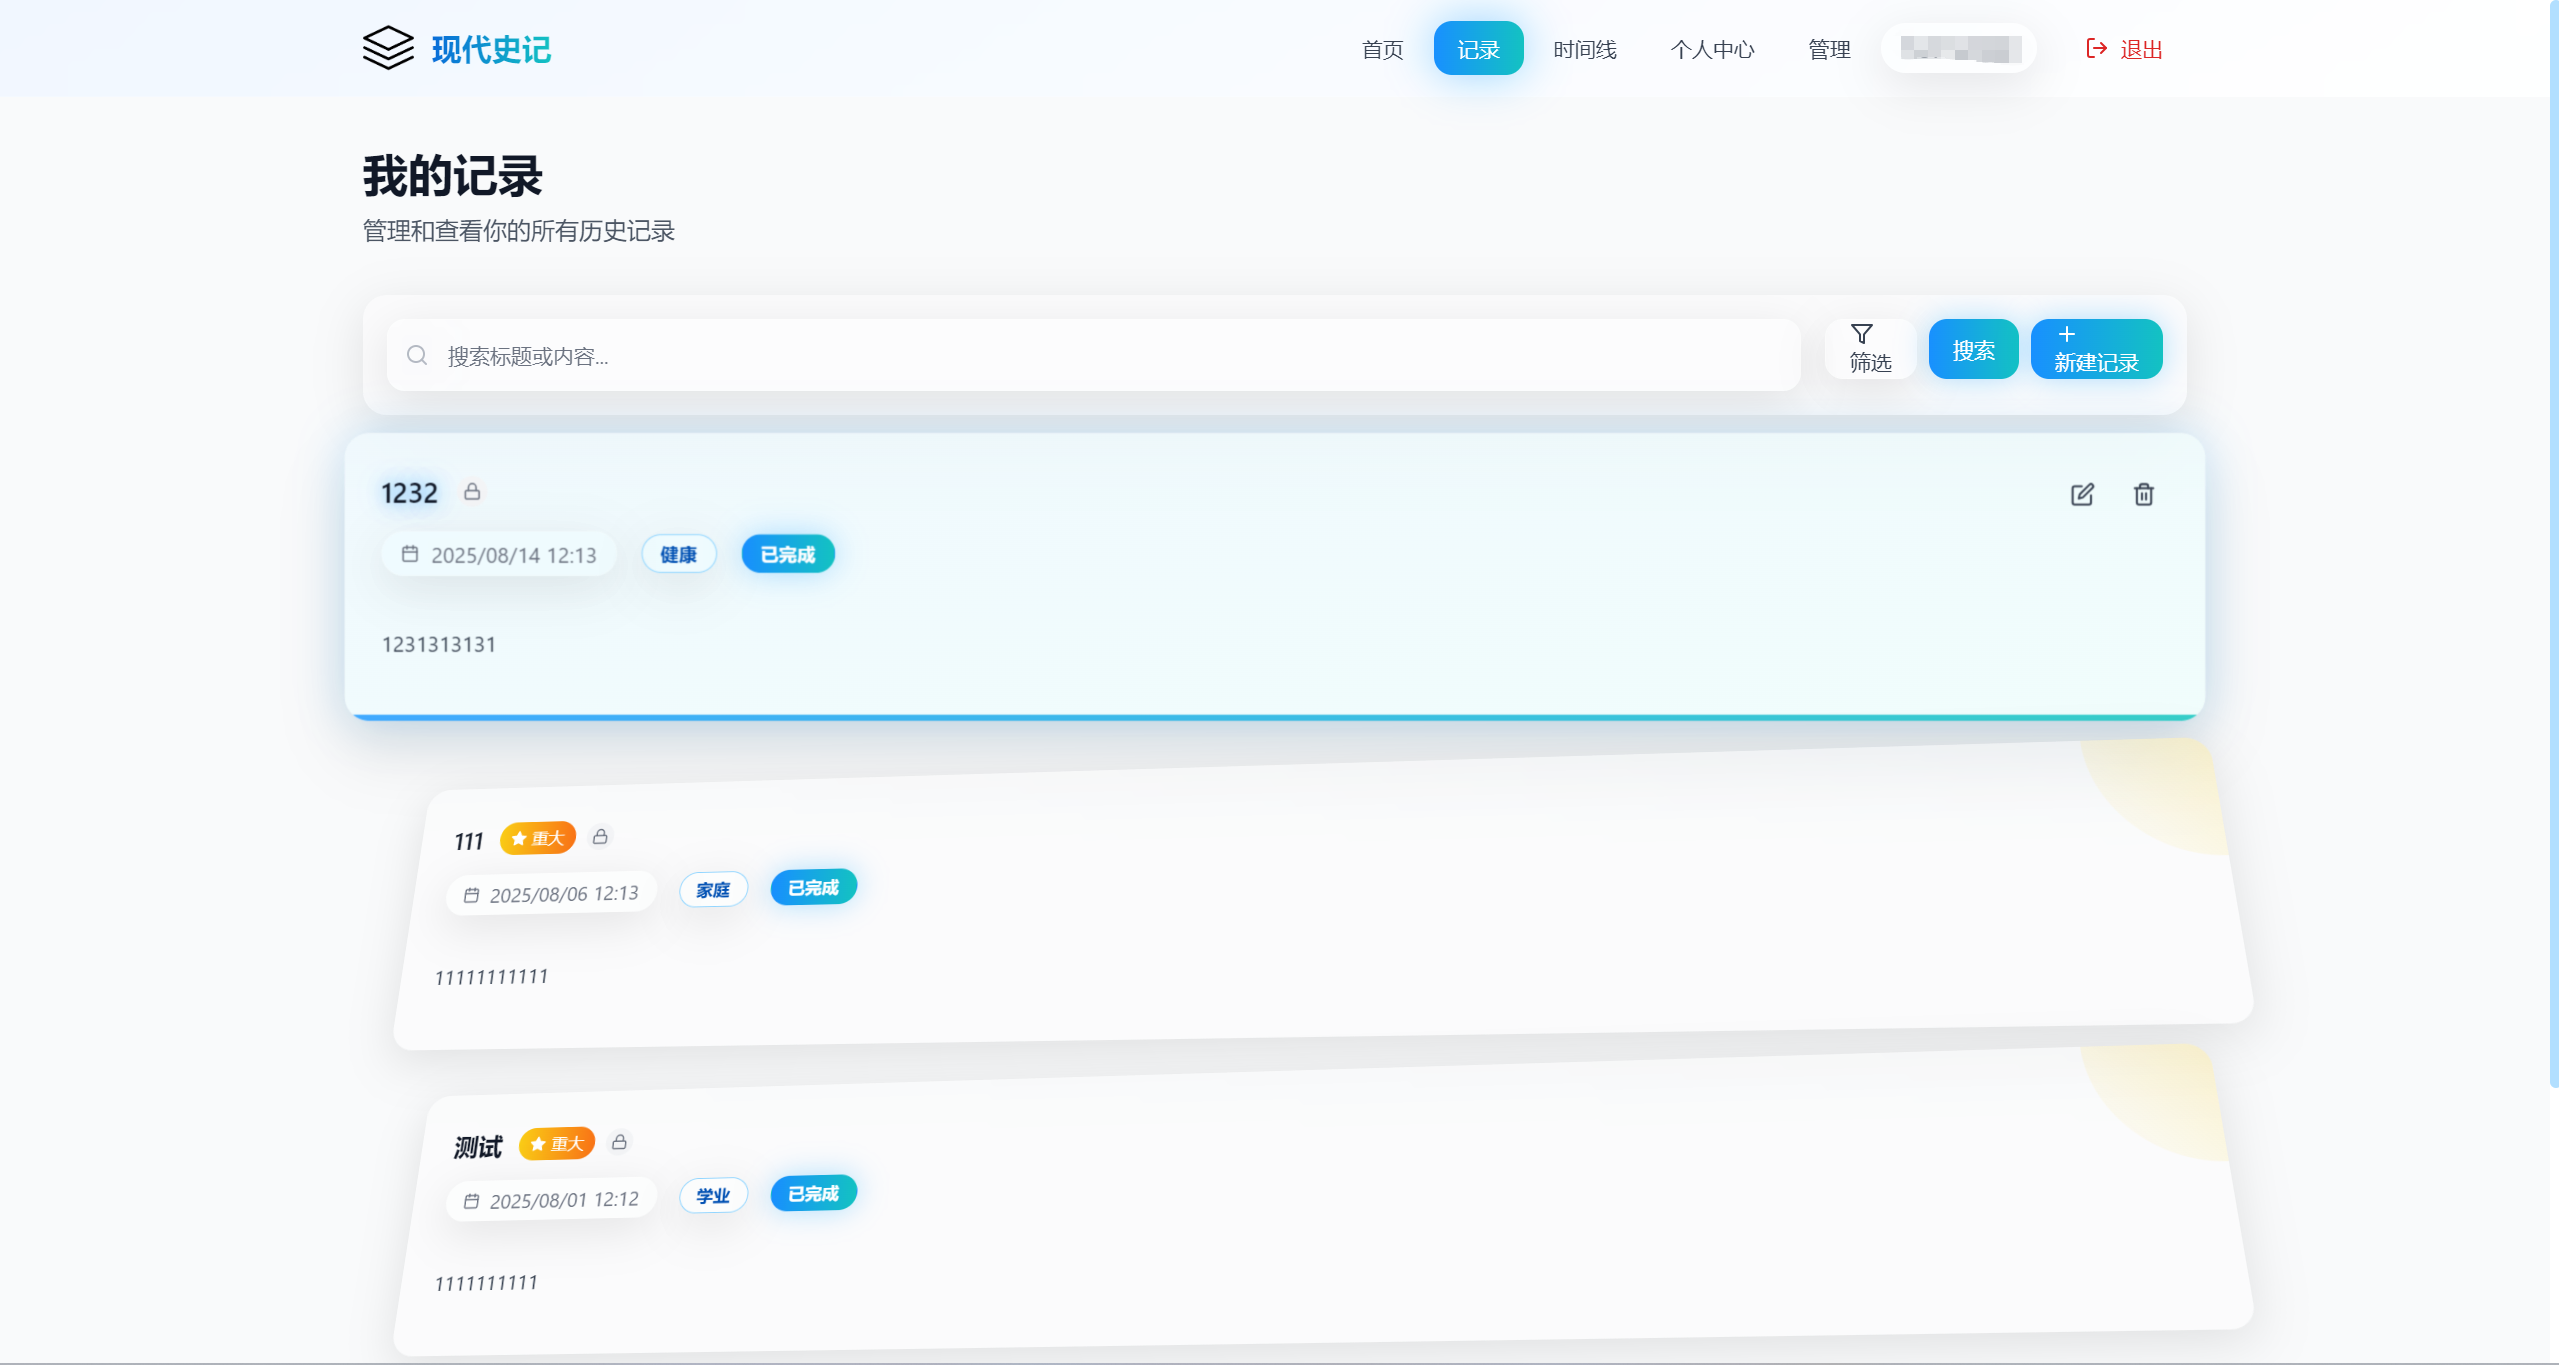The height and width of the screenshot is (1365, 2559).
Task: Click the 重大 star badge on record 111
Action: [538, 838]
